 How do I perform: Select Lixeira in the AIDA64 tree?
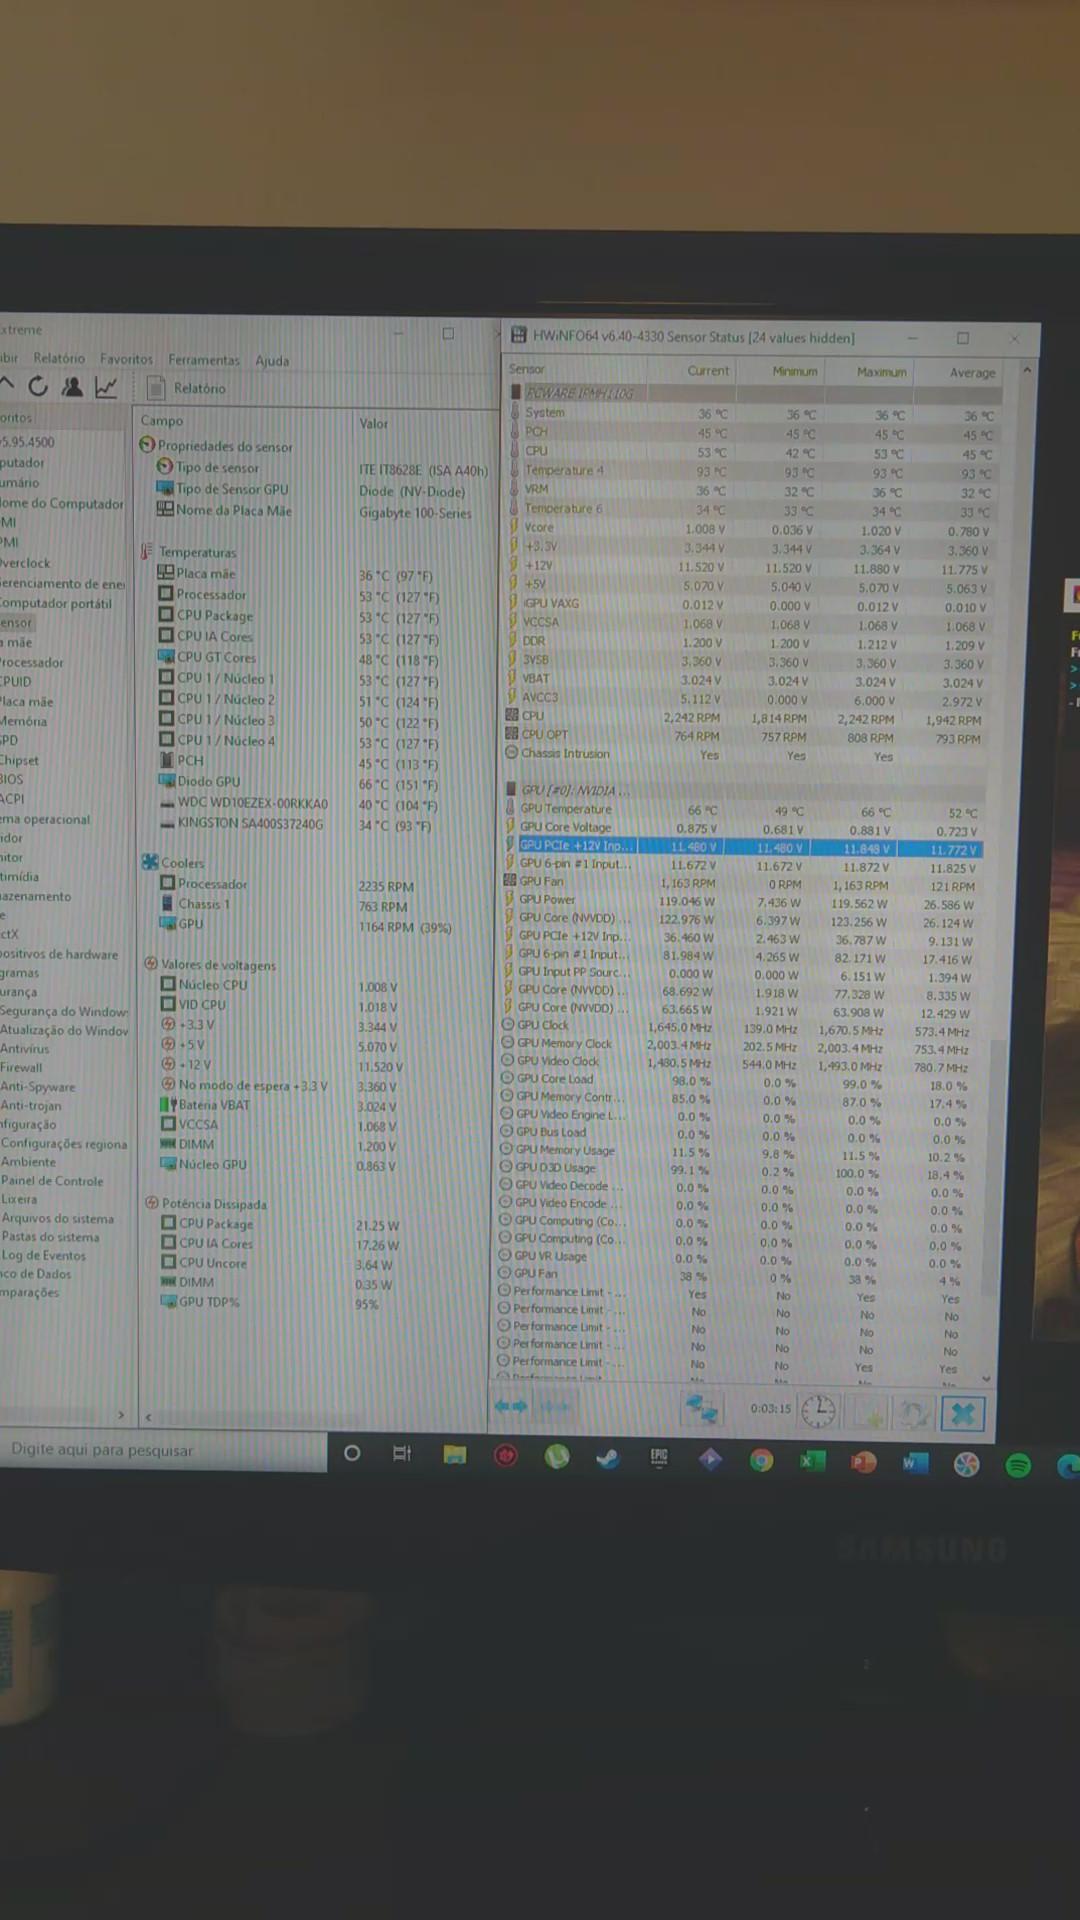tap(19, 1199)
